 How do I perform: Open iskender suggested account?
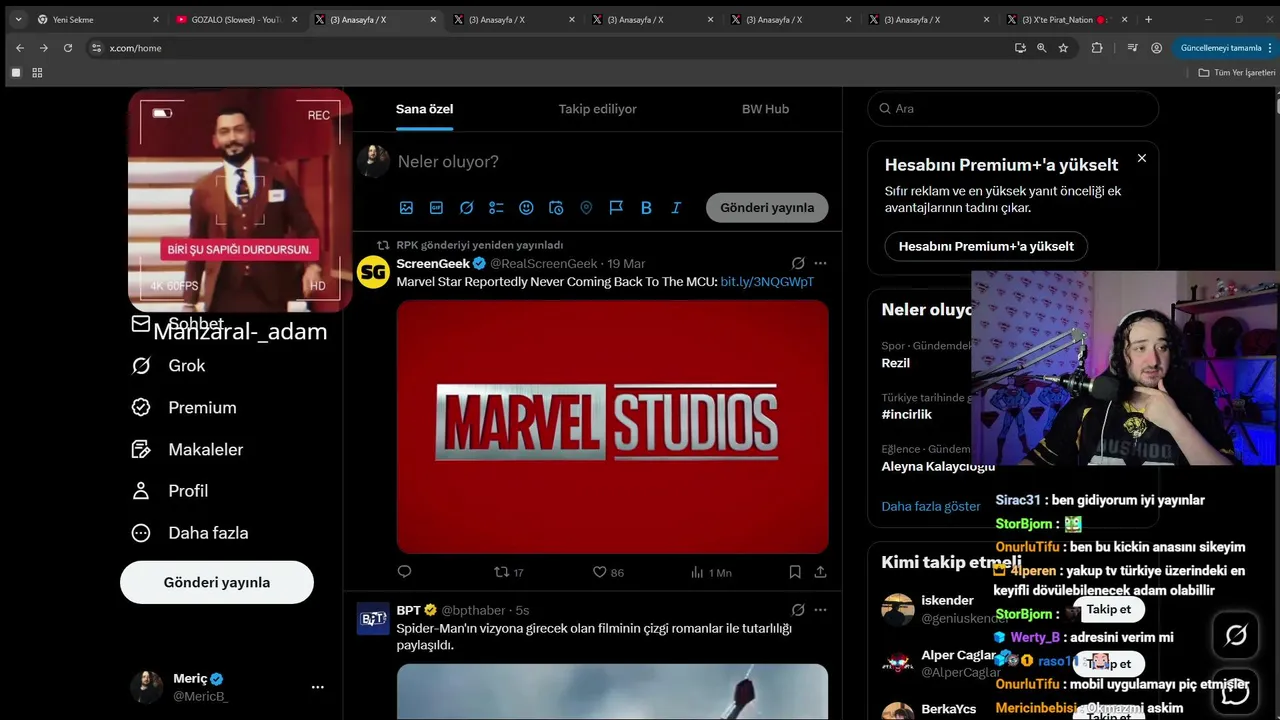(x=947, y=601)
